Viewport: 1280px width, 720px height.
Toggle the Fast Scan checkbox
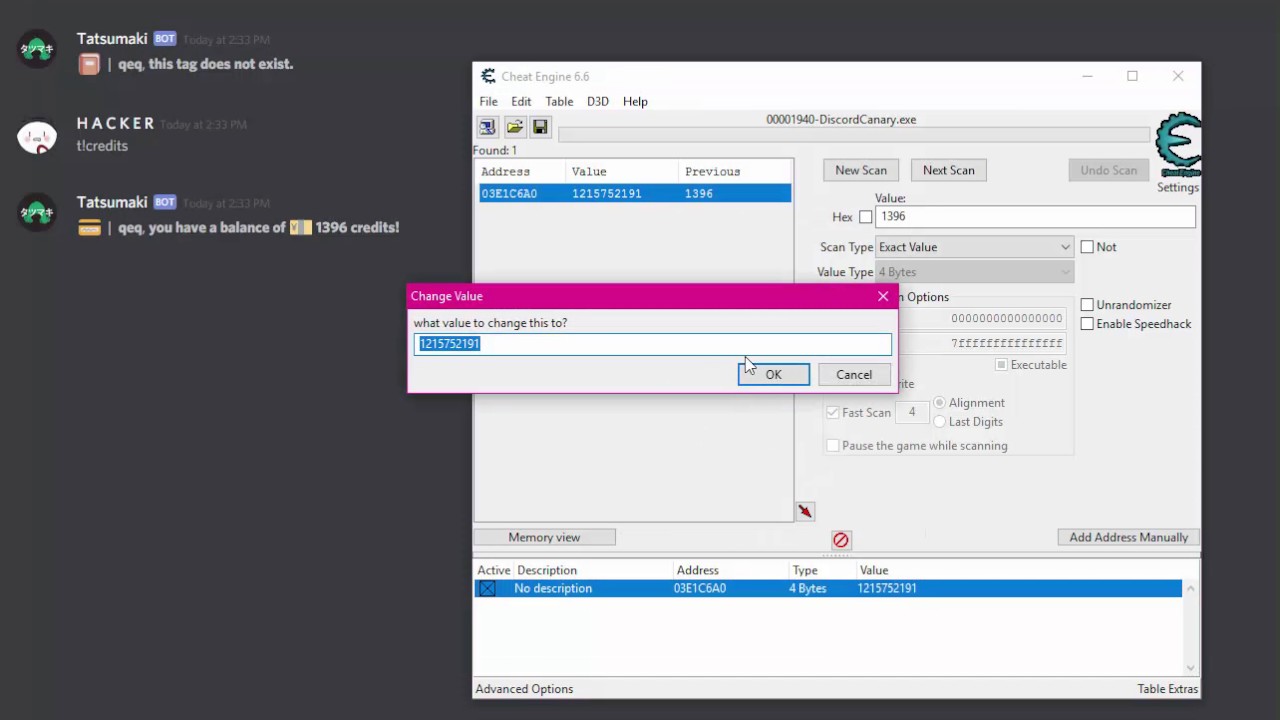[x=832, y=412]
